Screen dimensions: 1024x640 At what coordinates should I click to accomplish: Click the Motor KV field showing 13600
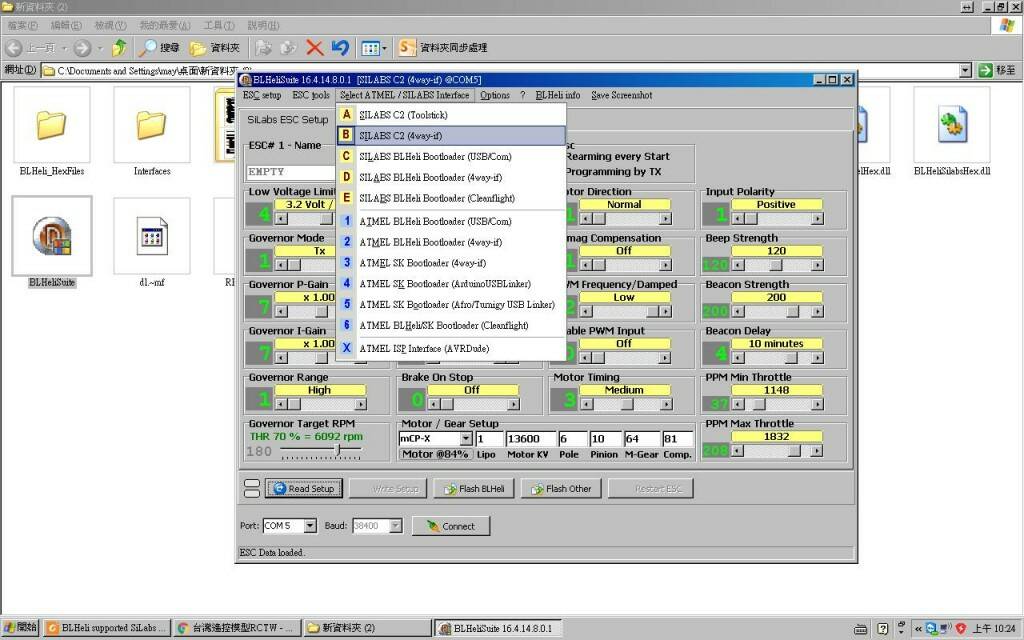point(531,439)
